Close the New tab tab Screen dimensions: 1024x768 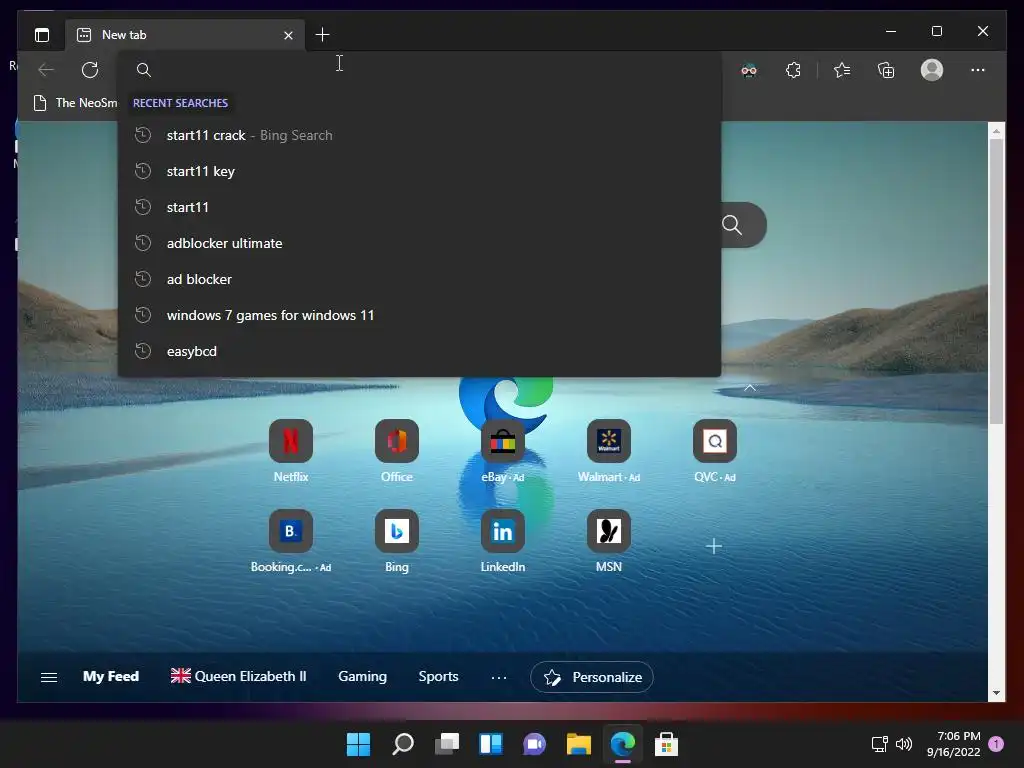(288, 35)
